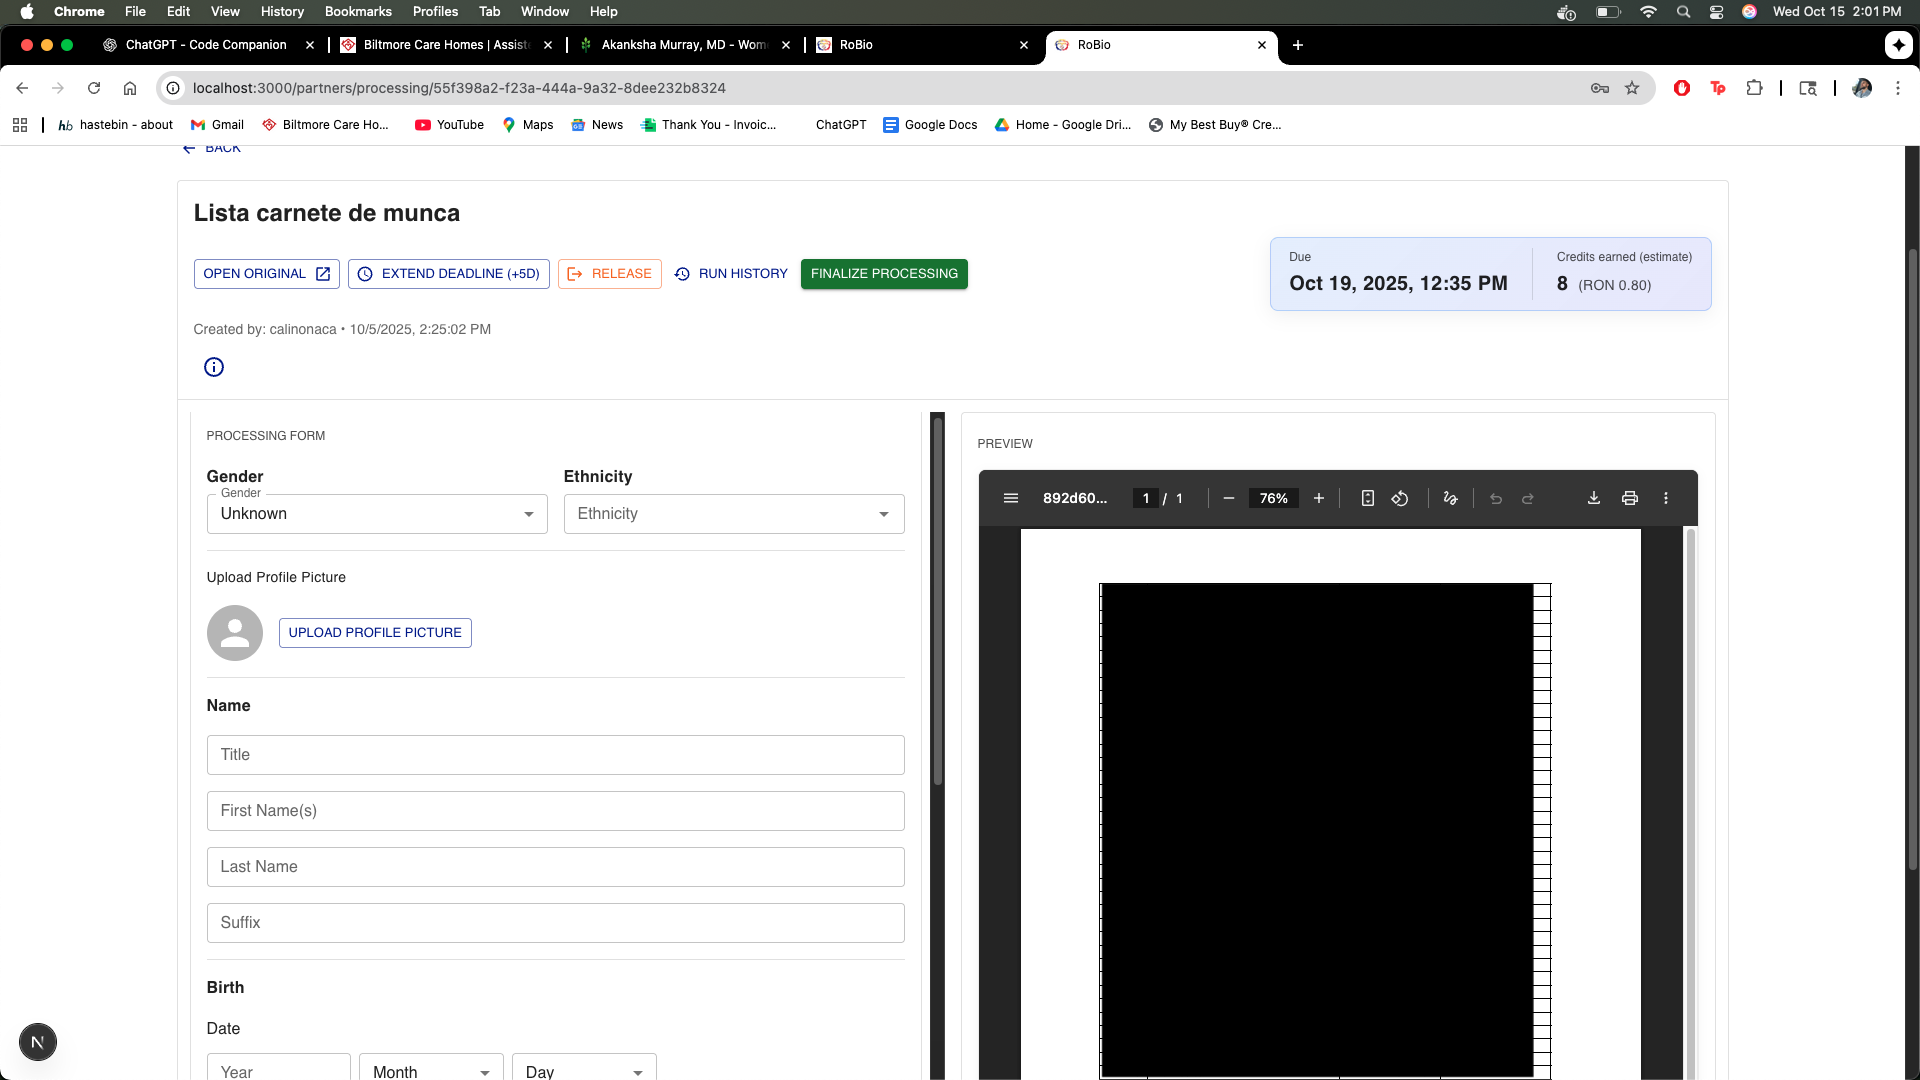Click the PDF sidebar menu hamburger icon

tap(1010, 498)
